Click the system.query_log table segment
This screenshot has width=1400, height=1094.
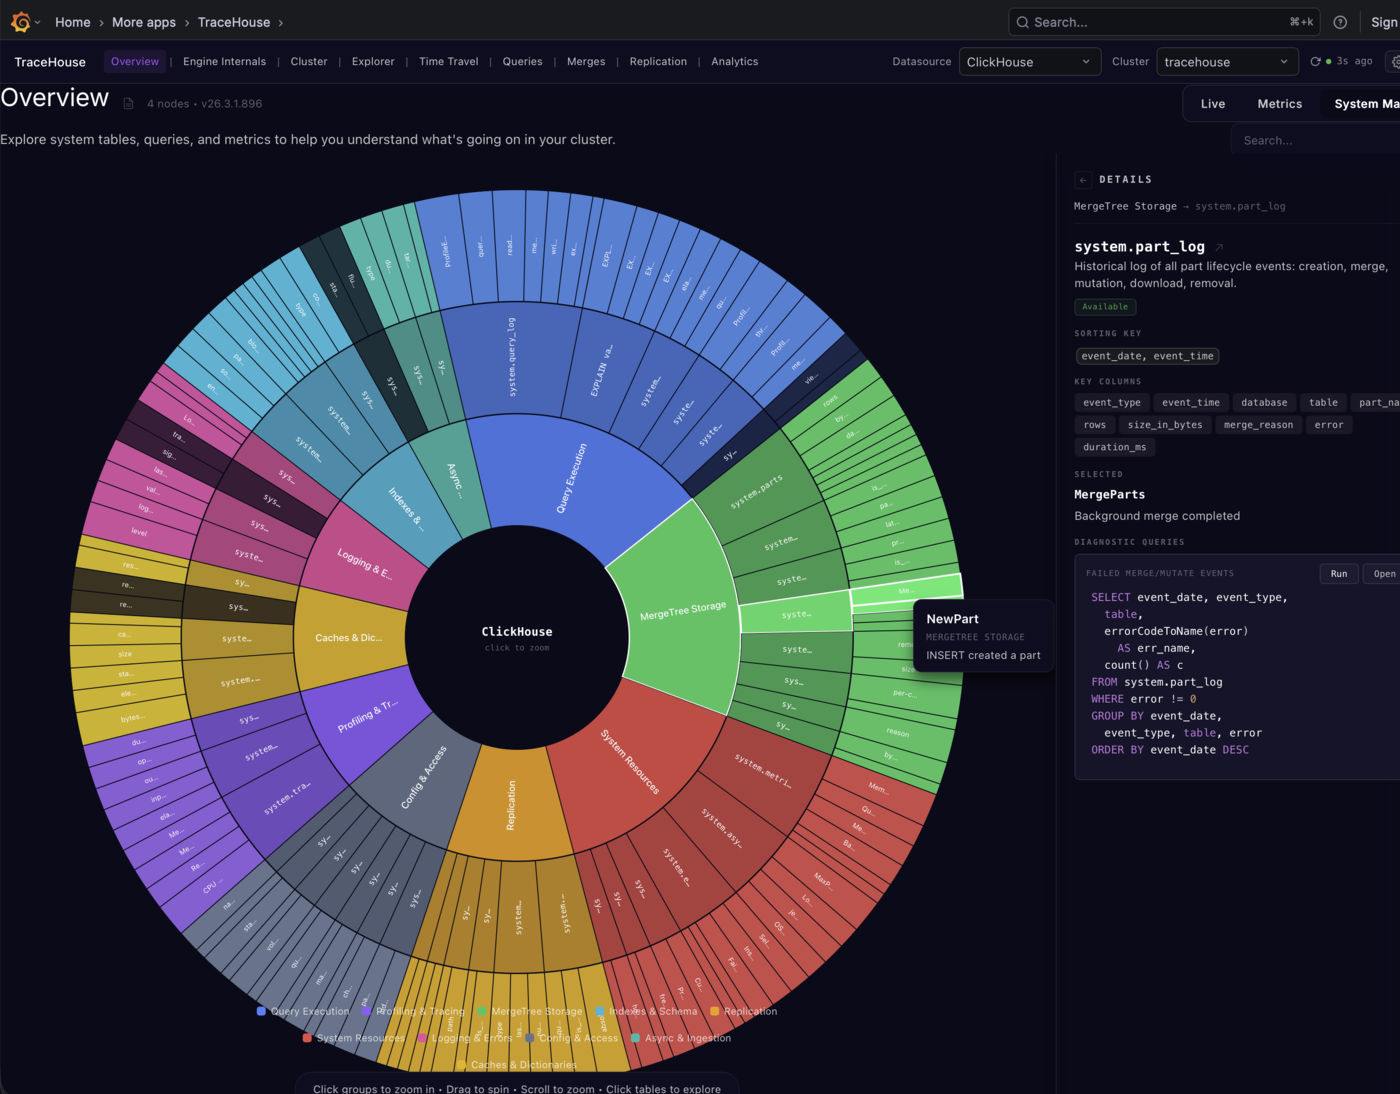tap(511, 357)
